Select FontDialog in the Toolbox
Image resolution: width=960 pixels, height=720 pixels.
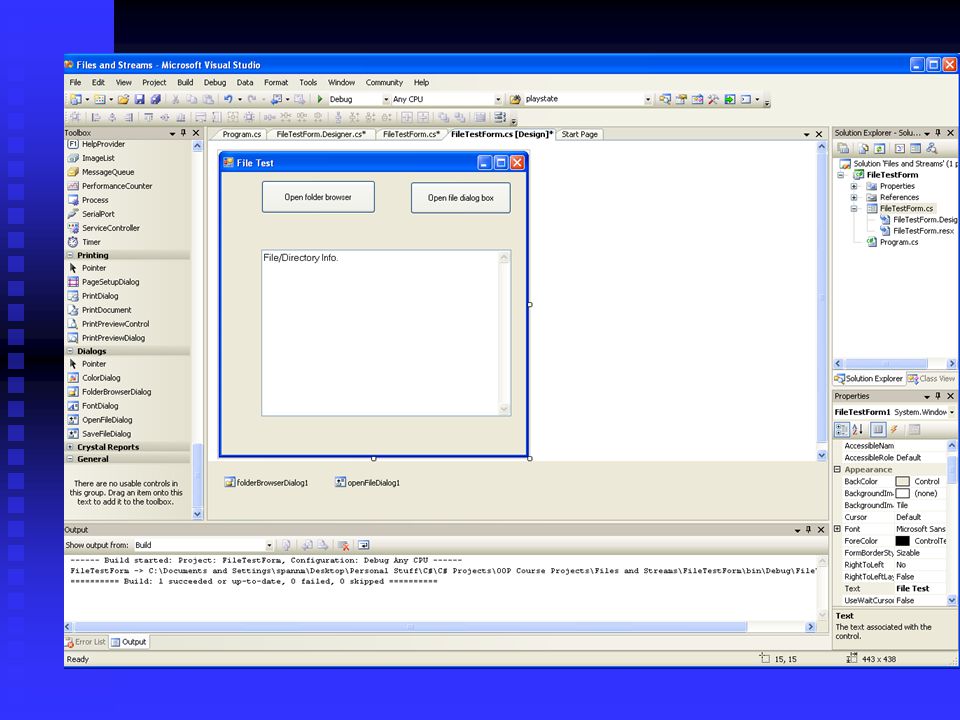100,406
